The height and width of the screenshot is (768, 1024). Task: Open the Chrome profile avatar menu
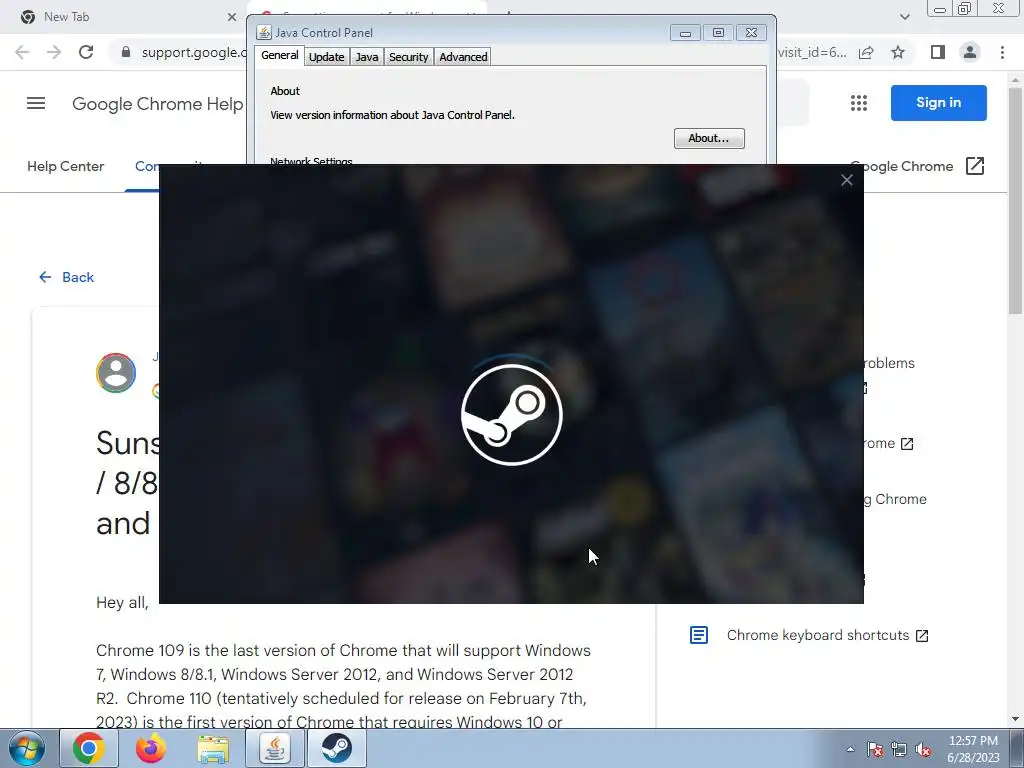[970, 52]
